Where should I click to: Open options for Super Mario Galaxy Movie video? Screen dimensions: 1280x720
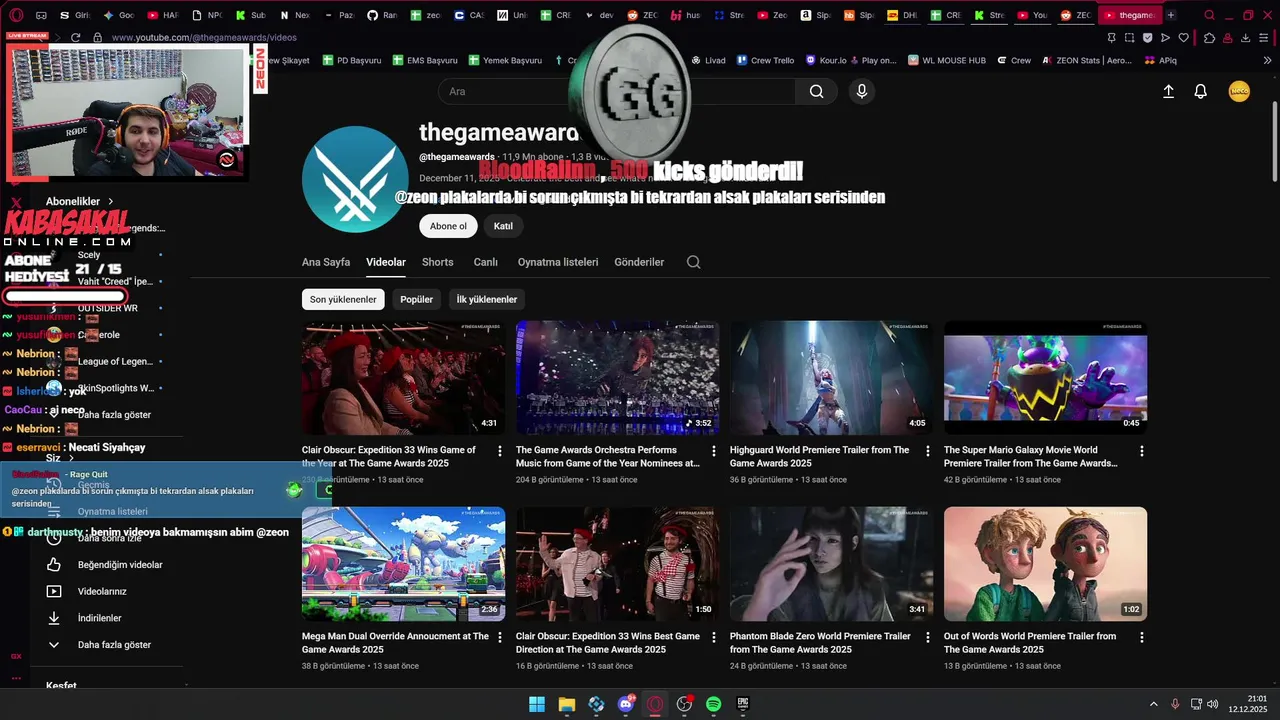(1142, 451)
